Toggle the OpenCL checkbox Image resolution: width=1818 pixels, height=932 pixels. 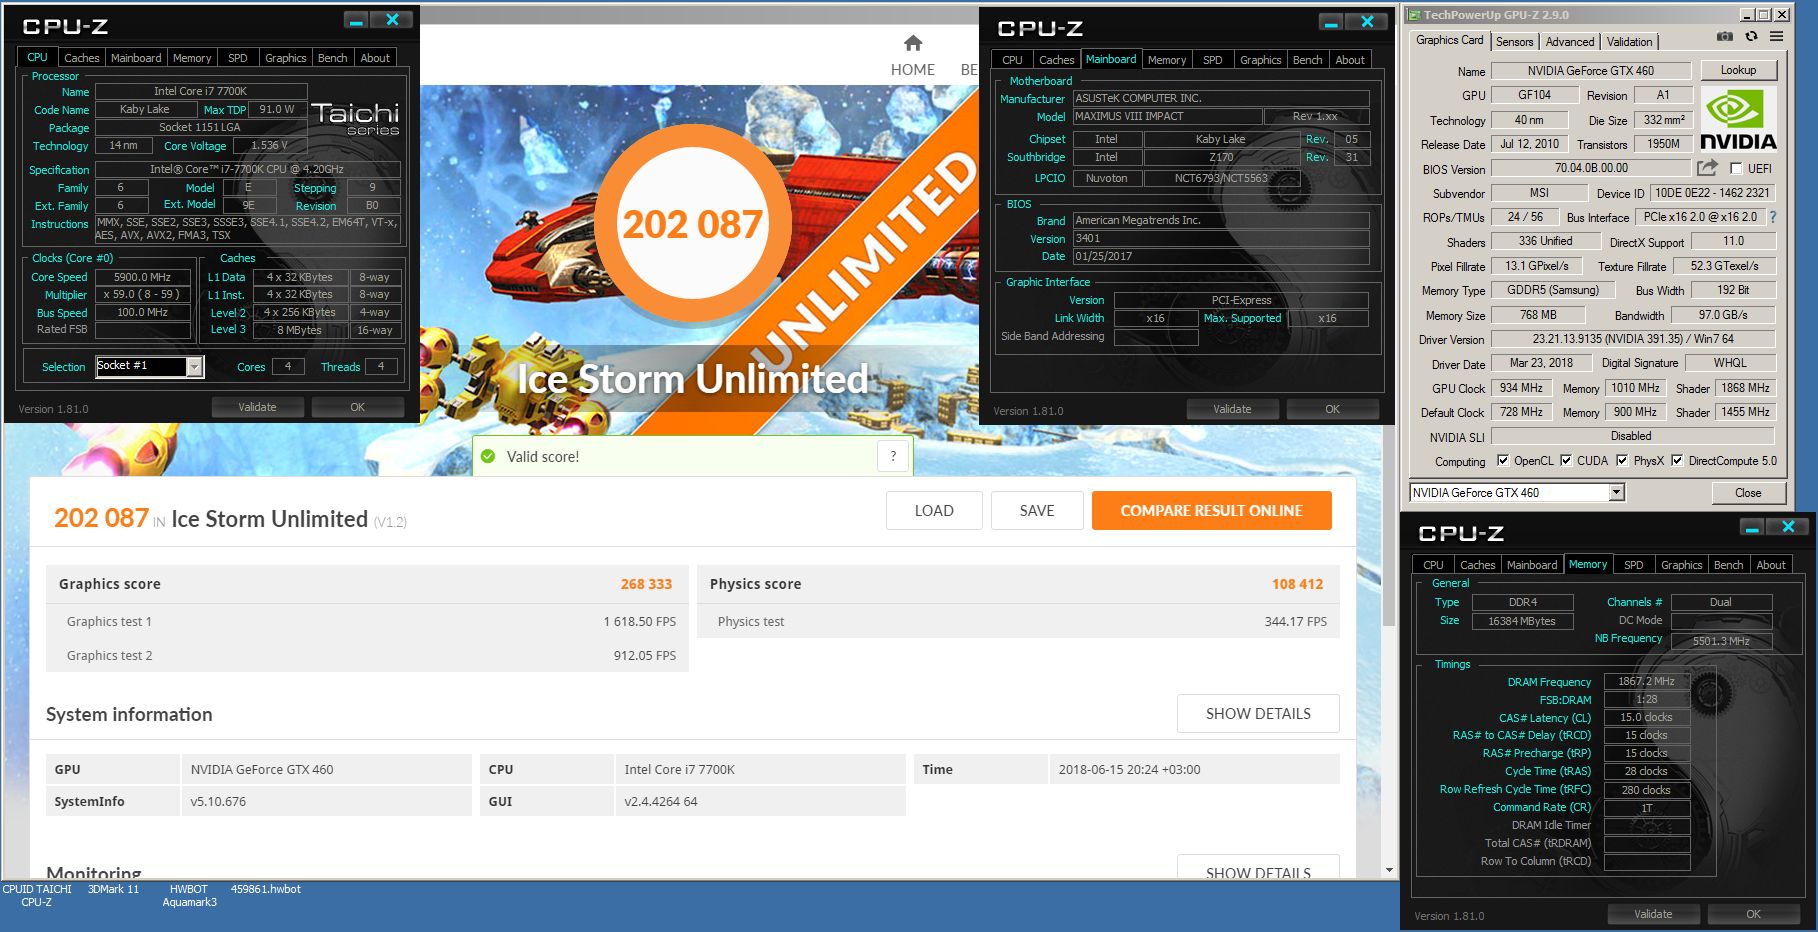tap(1502, 461)
